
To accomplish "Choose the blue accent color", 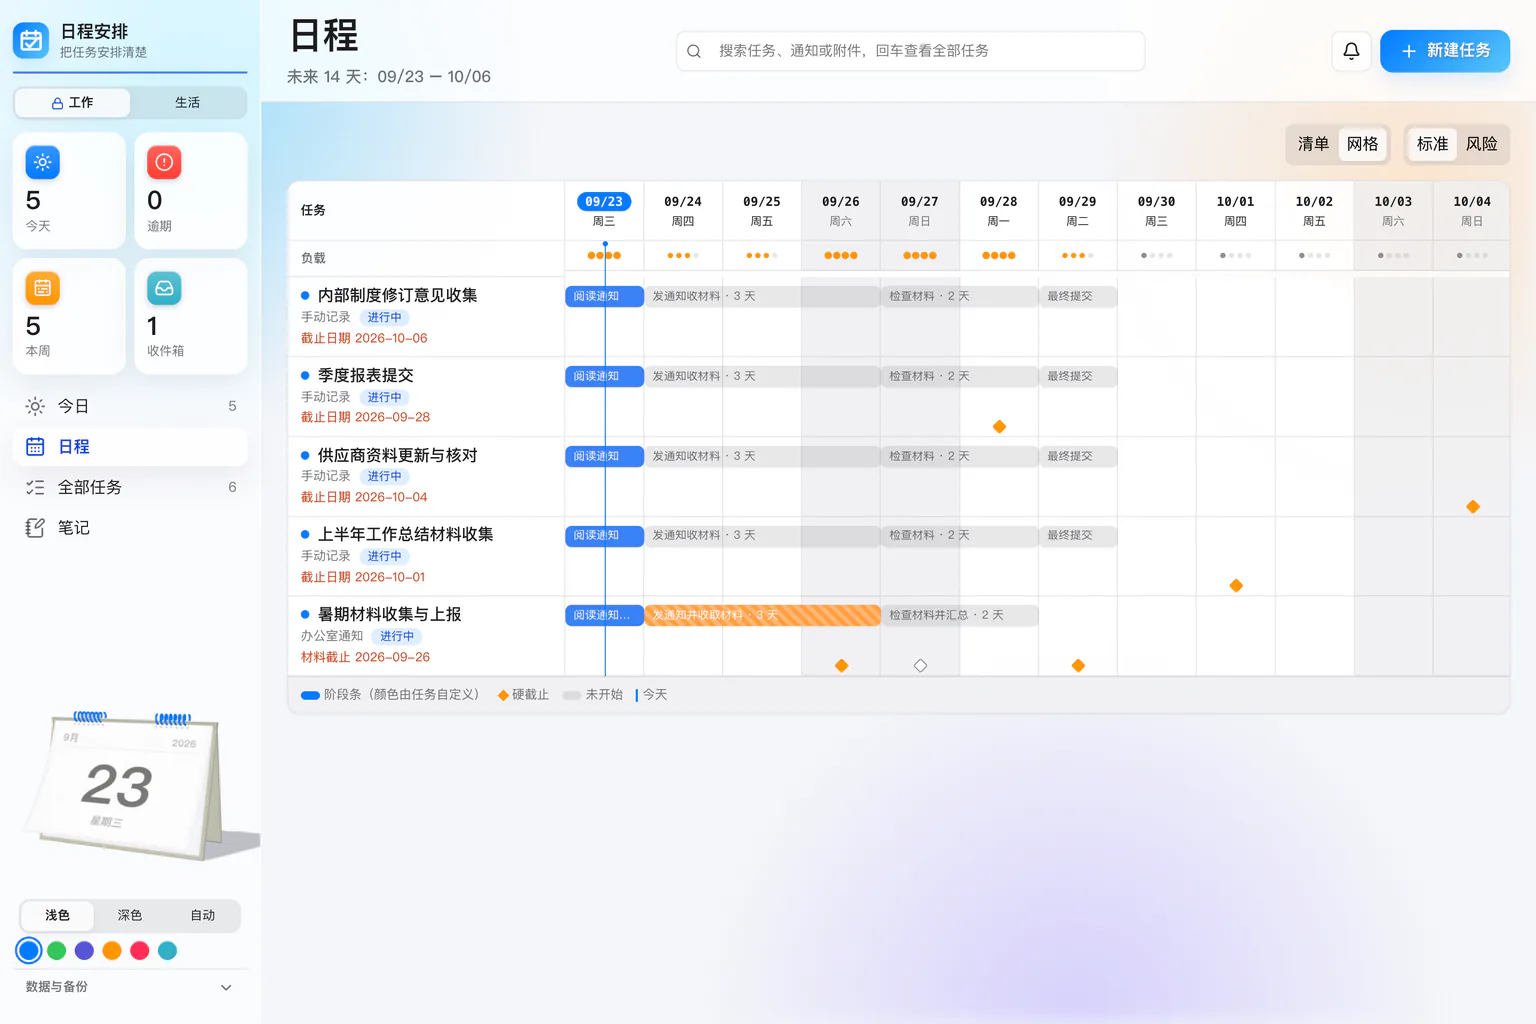I will (29, 951).
